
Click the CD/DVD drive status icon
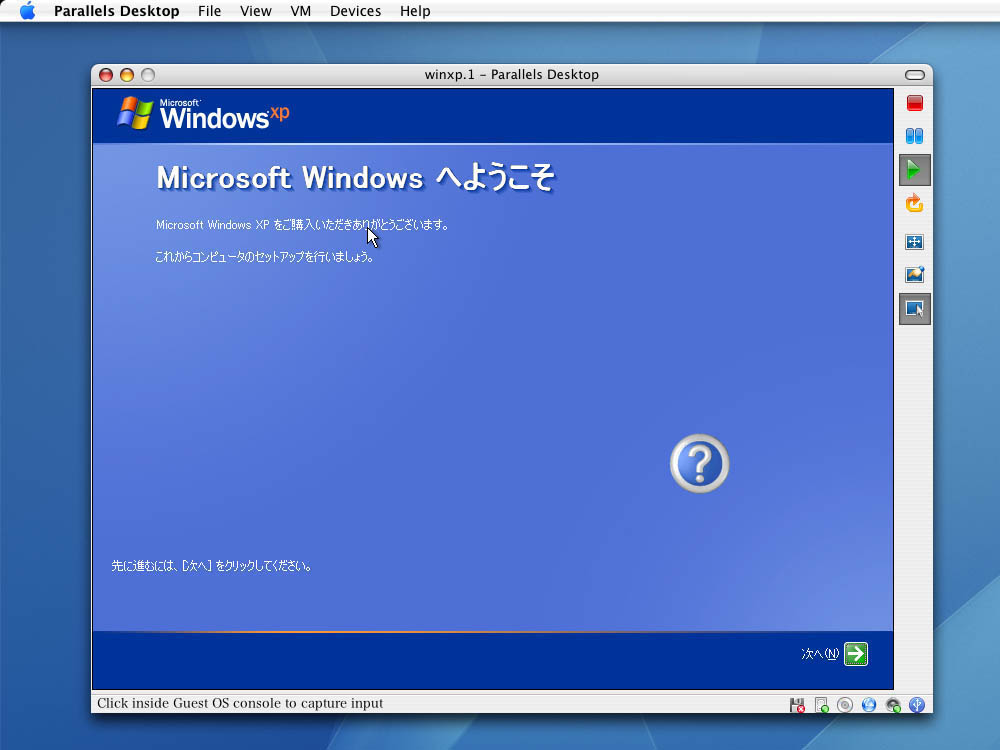(845, 705)
